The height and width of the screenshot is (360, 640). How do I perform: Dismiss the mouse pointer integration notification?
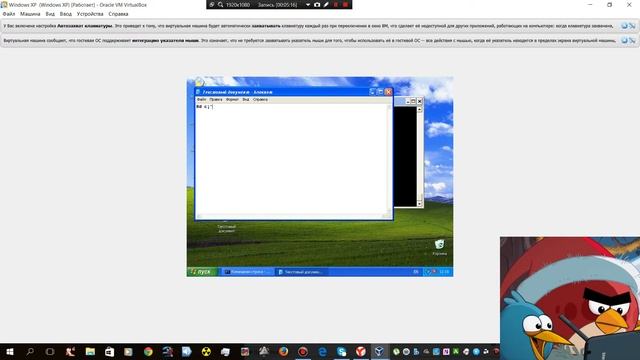tap(624, 40)
